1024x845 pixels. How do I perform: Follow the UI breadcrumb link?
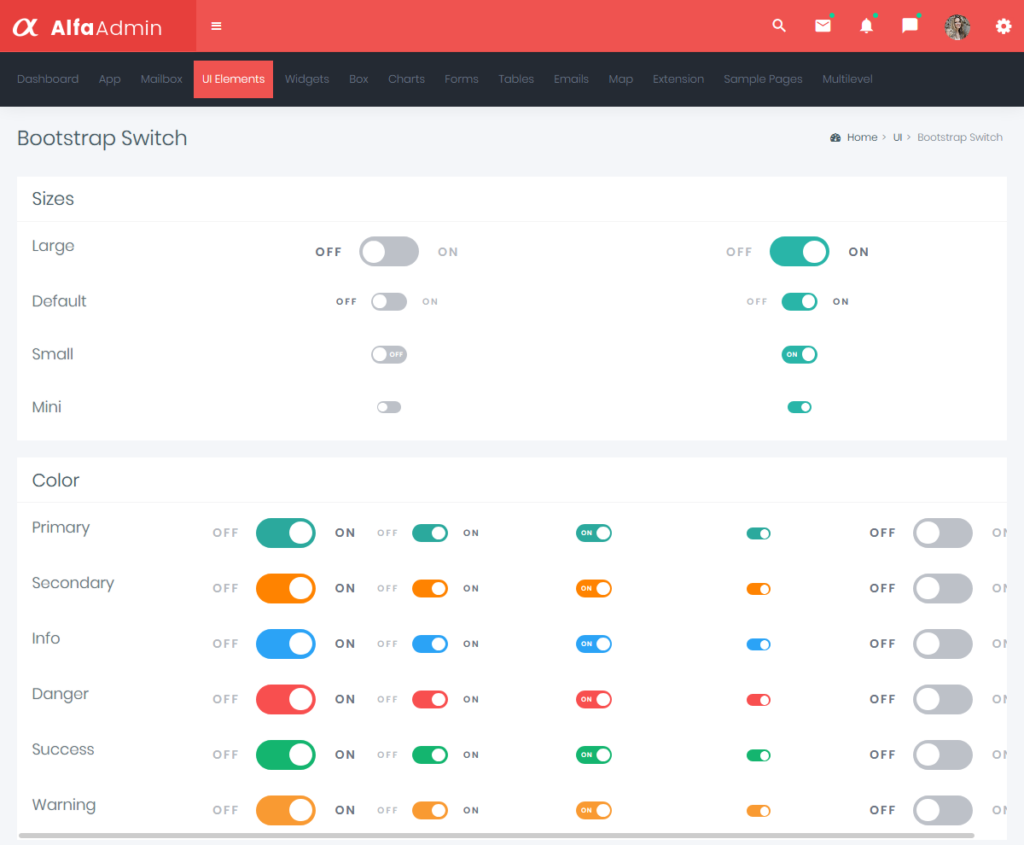coord(897,137)
